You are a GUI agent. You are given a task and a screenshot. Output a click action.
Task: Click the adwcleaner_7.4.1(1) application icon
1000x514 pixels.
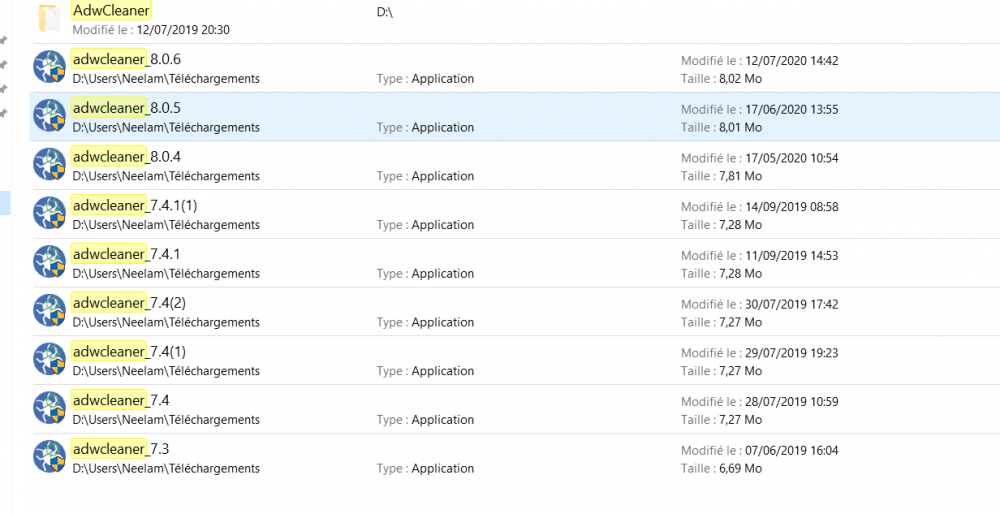coord(50,214)
